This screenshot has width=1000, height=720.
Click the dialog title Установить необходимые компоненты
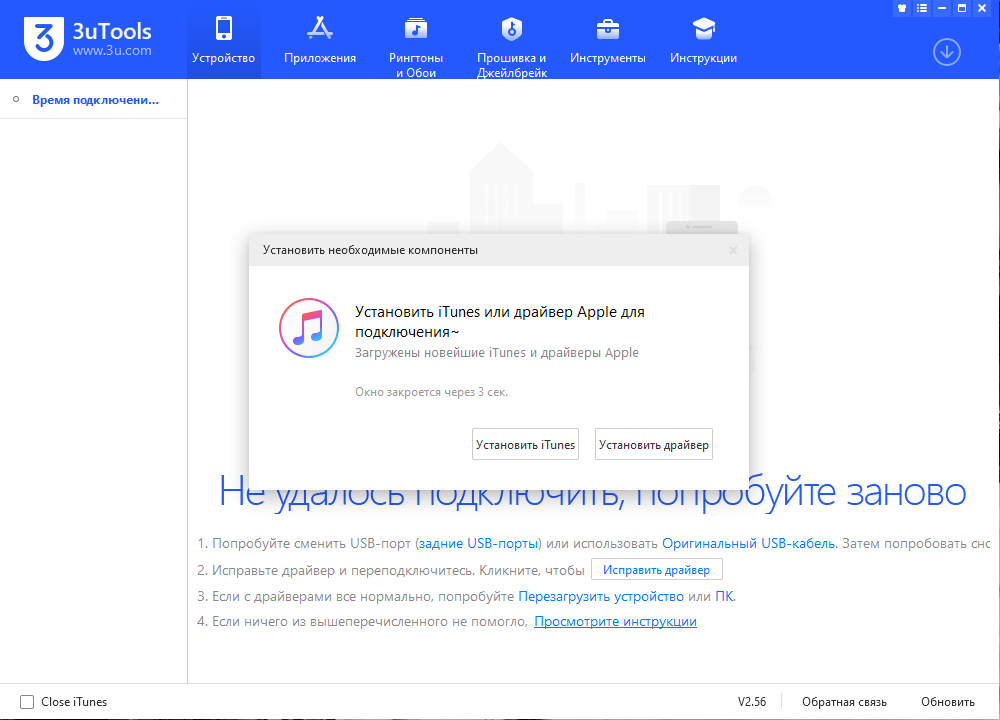click(x=371, y=250)
